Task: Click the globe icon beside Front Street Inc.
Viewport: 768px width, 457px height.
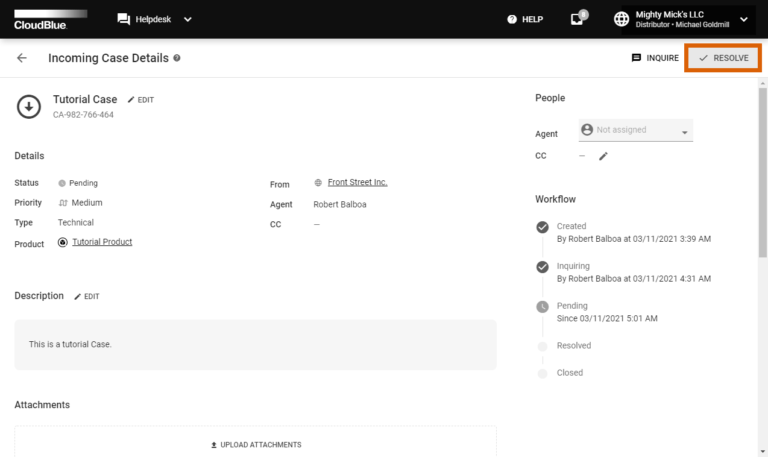Action: pyautogui.click(x=318, y=183)
